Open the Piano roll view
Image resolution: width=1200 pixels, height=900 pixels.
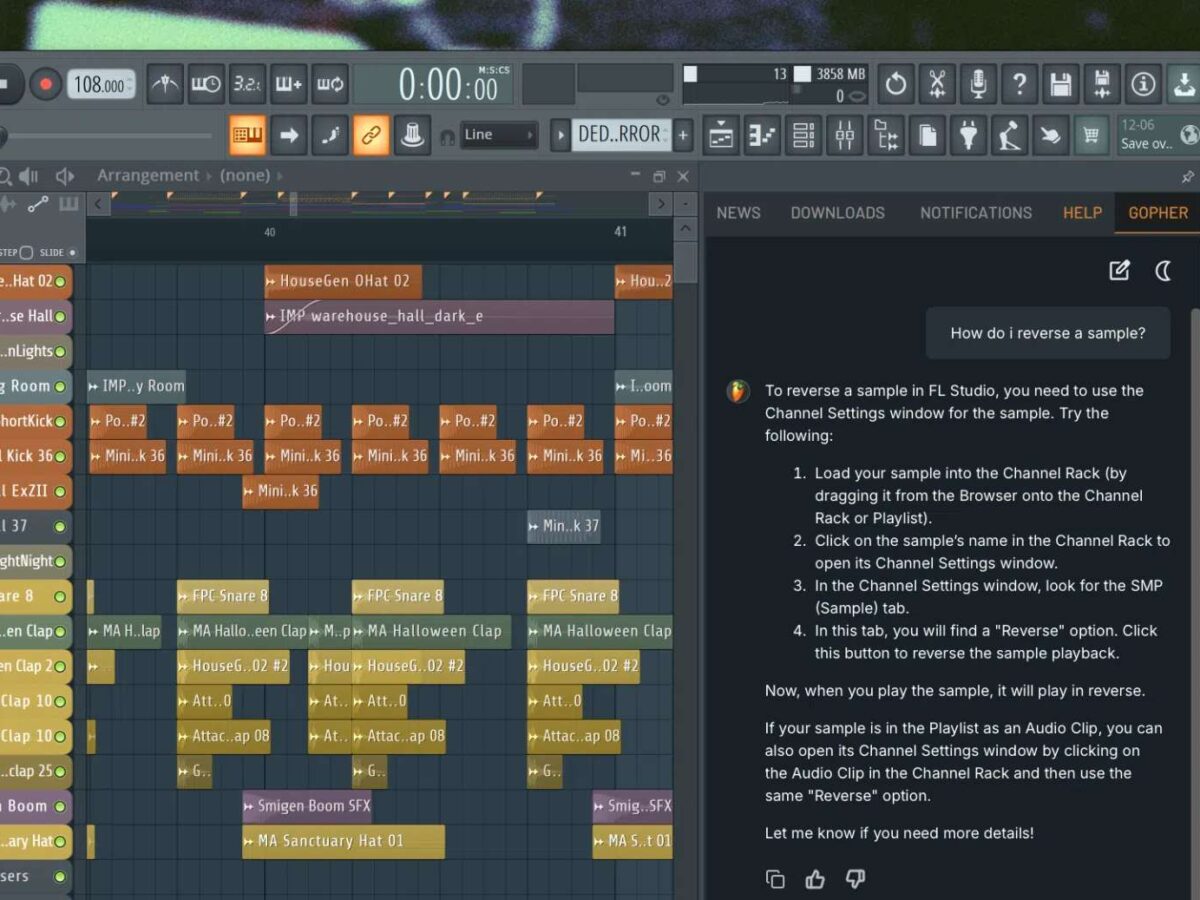click(x=762, y=135)
